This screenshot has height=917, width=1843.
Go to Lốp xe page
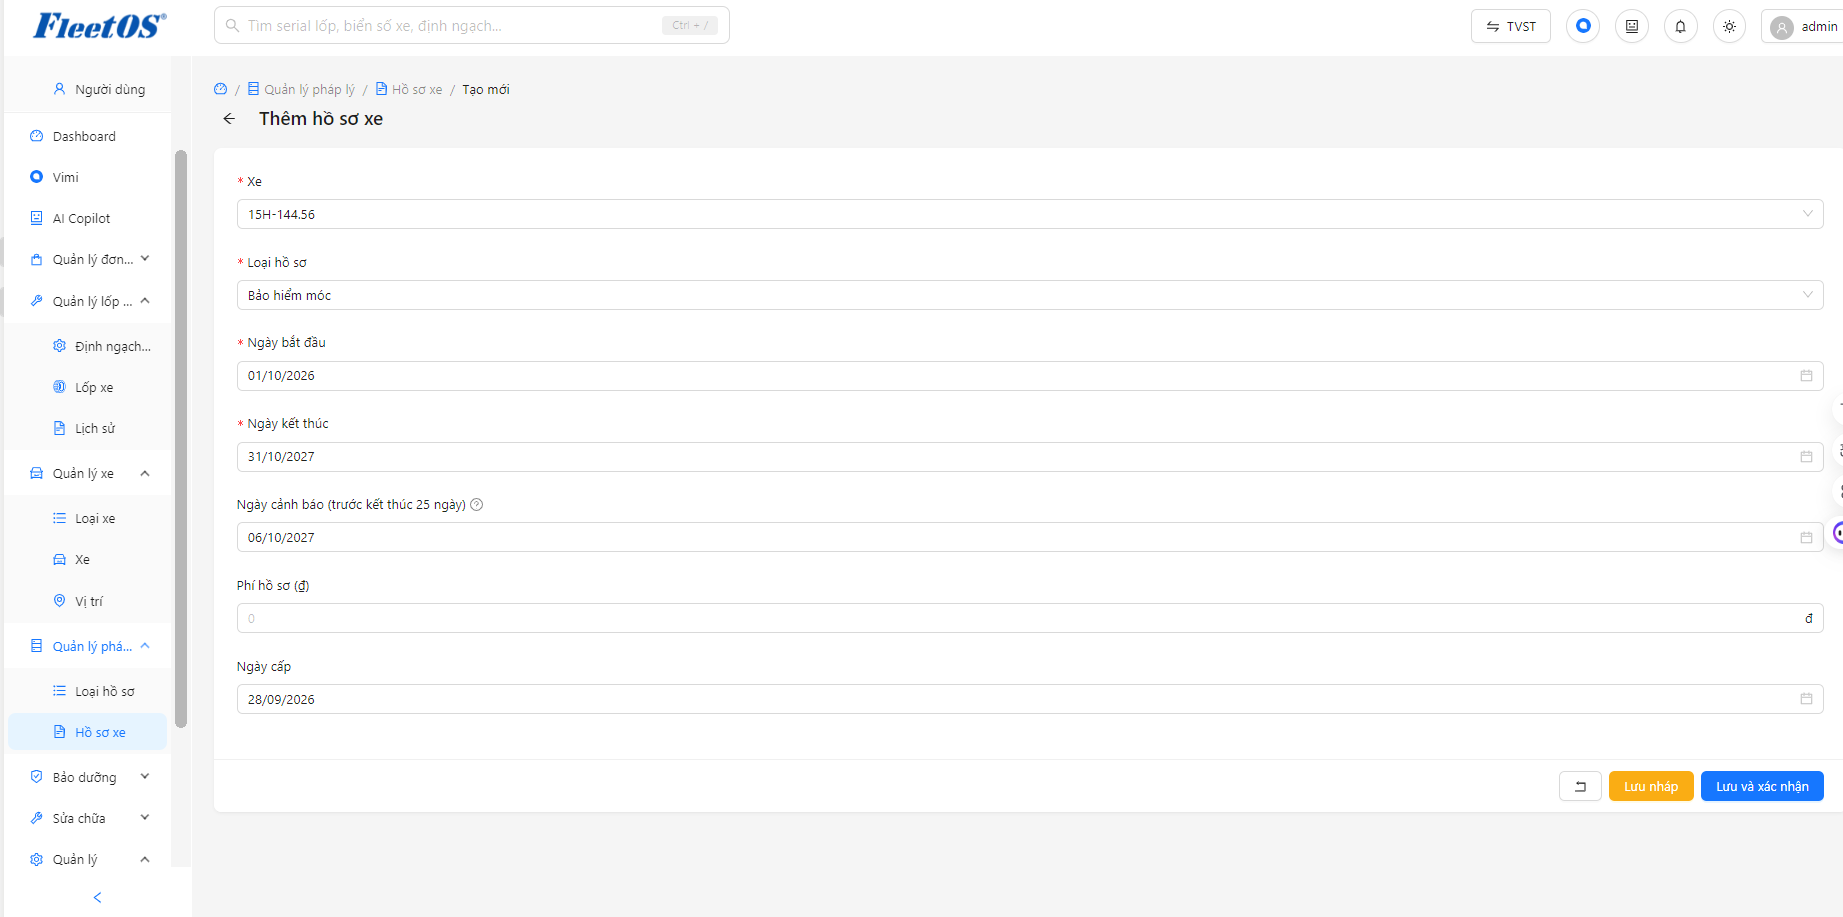click(88, 387)
